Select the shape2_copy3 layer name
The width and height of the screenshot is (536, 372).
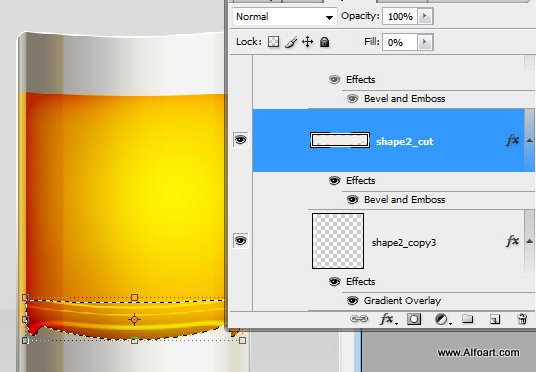(x=404, y=243)
